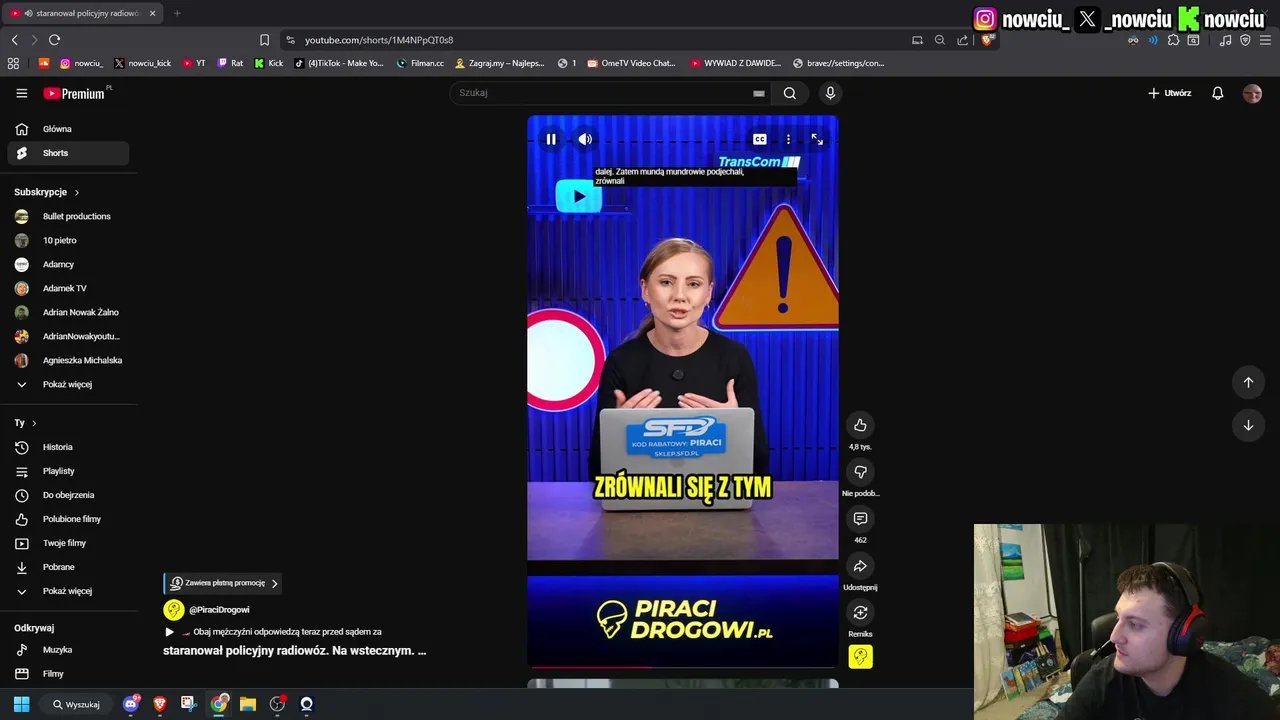Open the yellow sound source thumbnail
Viewport: 1280px width, 720px height.
[x=860, y=657]
